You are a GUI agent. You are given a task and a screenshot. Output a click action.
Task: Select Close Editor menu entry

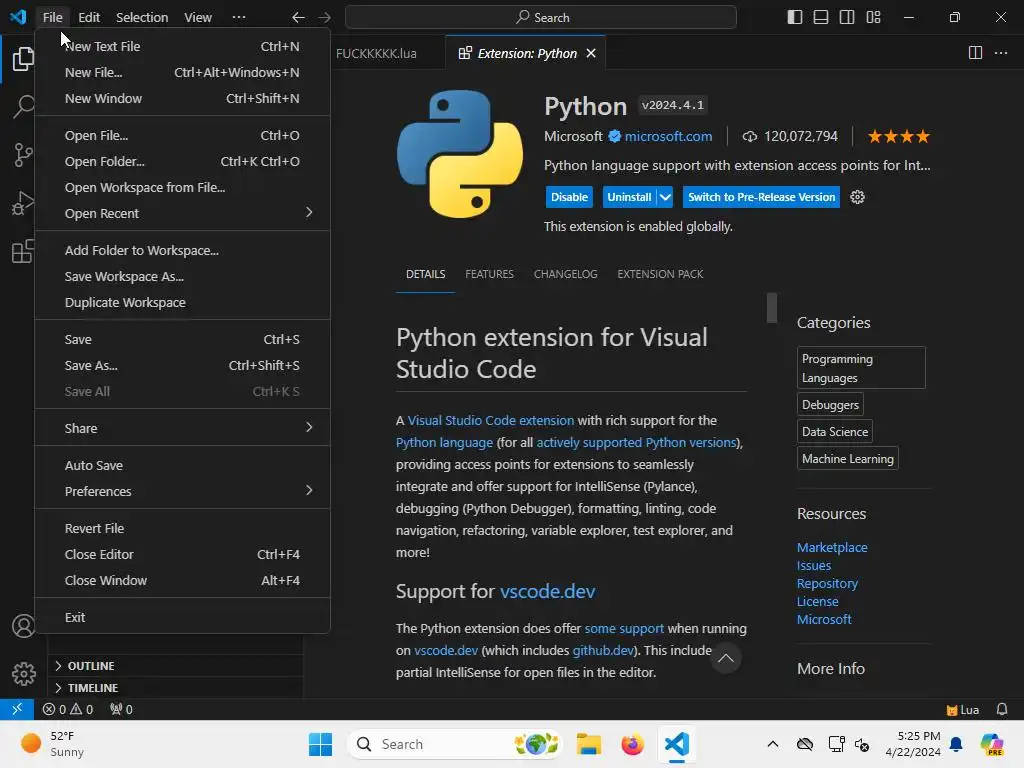tap(182, 554)
